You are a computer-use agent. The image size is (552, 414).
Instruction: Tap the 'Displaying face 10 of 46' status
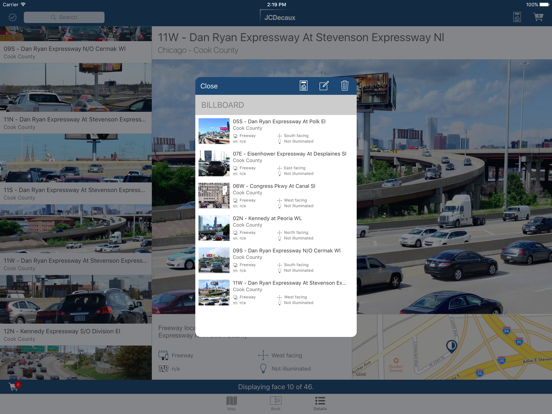click(276, 387)
